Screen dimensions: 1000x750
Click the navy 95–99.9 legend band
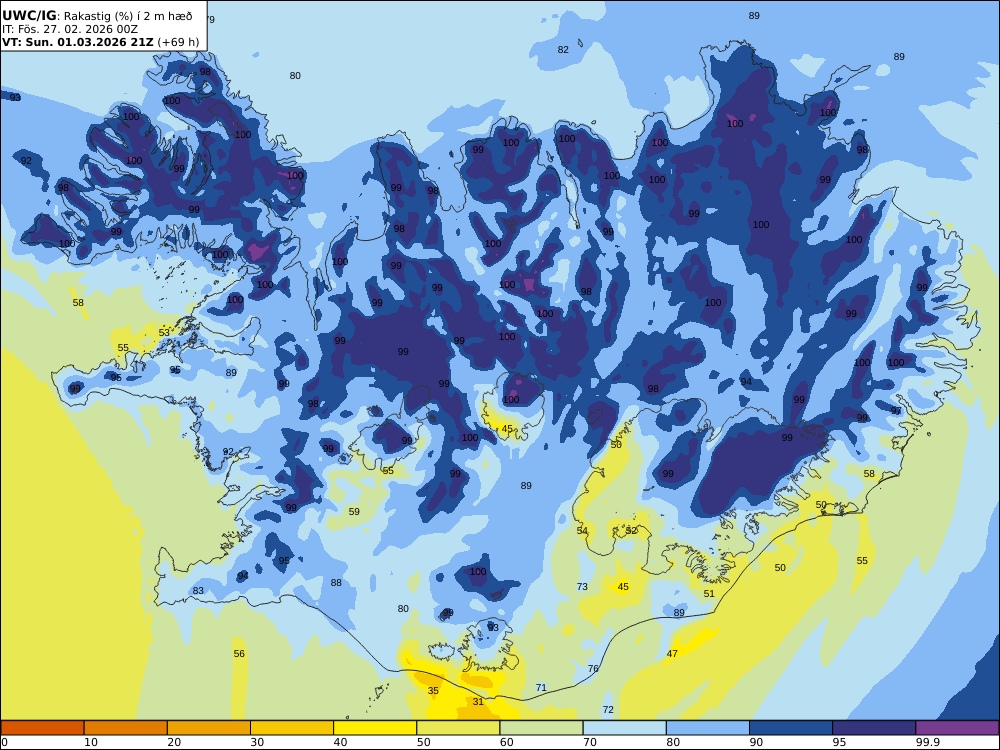tap(874, 728)
